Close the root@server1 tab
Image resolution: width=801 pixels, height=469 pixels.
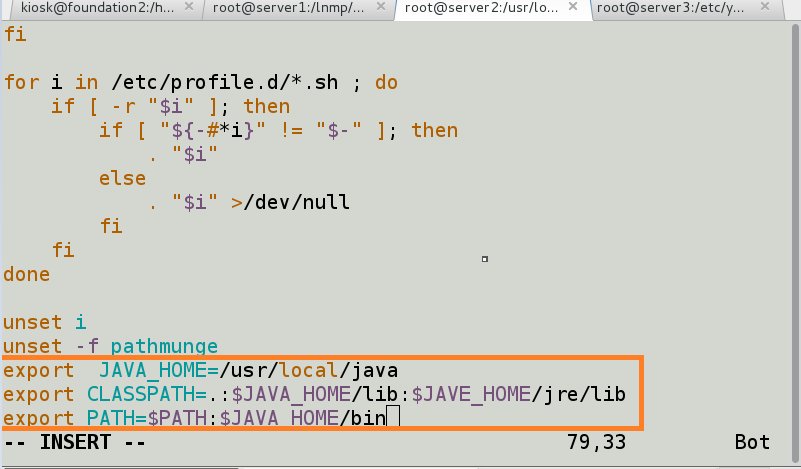381,7
